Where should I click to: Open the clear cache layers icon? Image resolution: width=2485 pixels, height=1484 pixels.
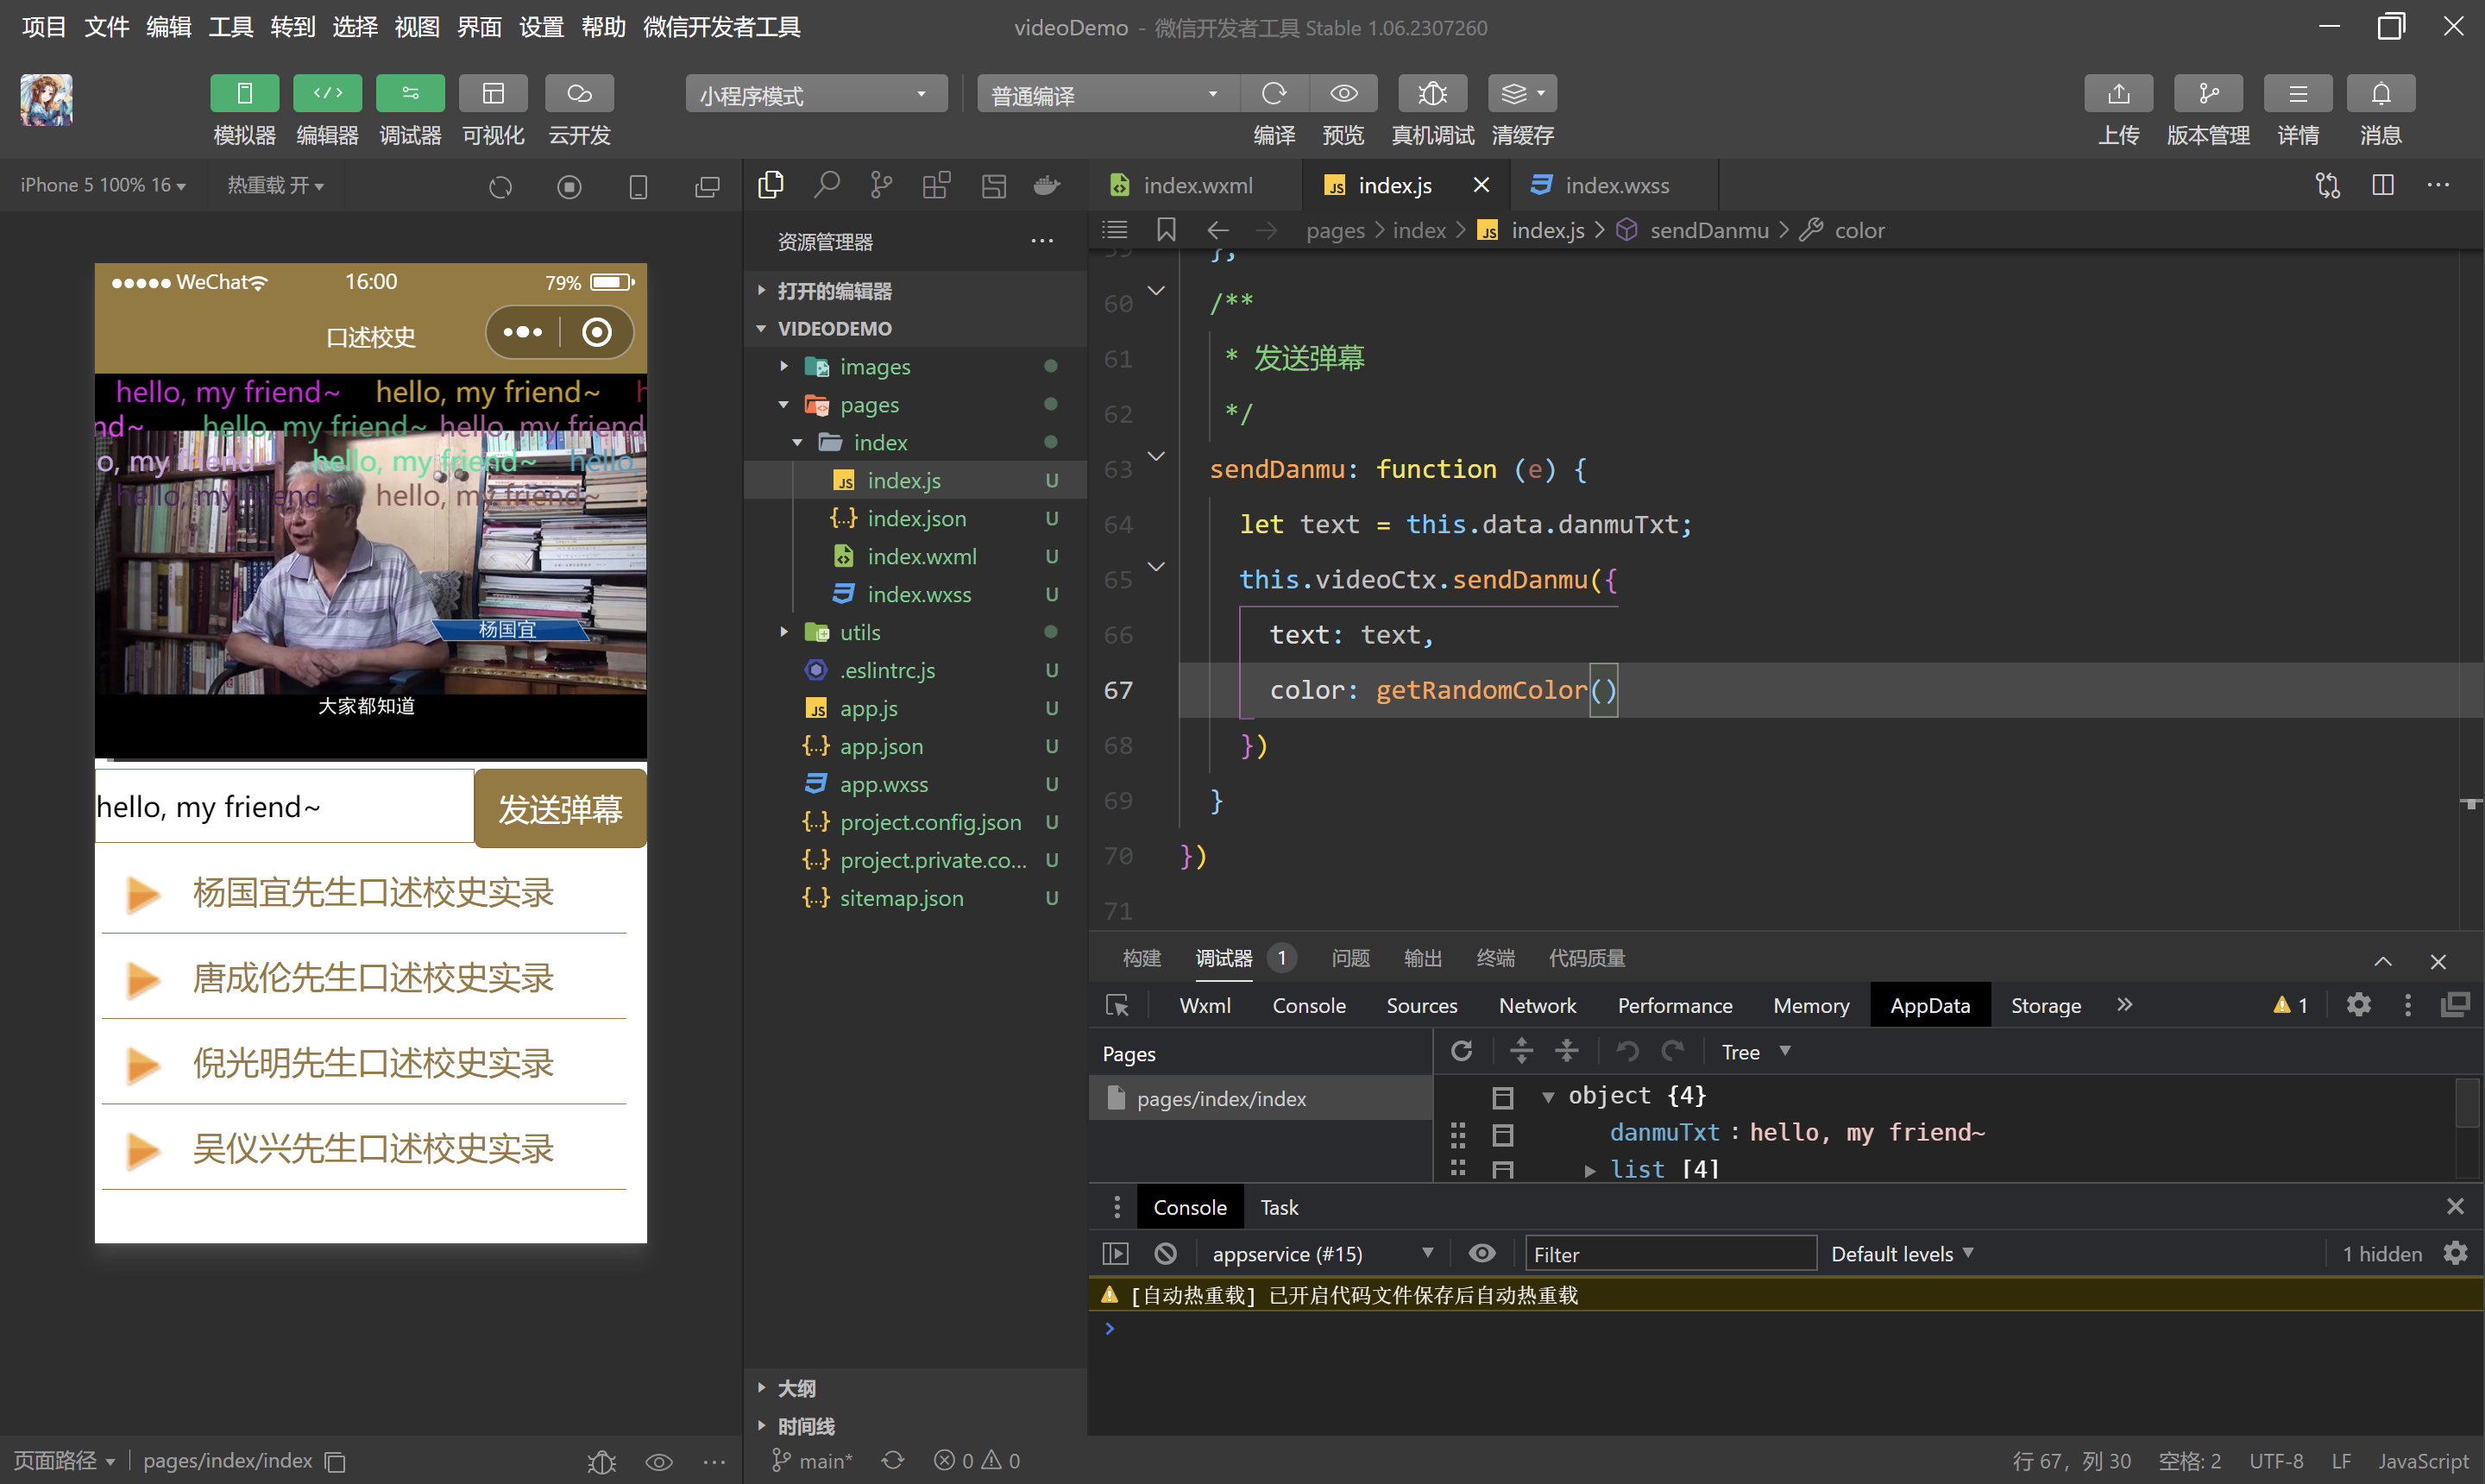[x=1521, y=94]
